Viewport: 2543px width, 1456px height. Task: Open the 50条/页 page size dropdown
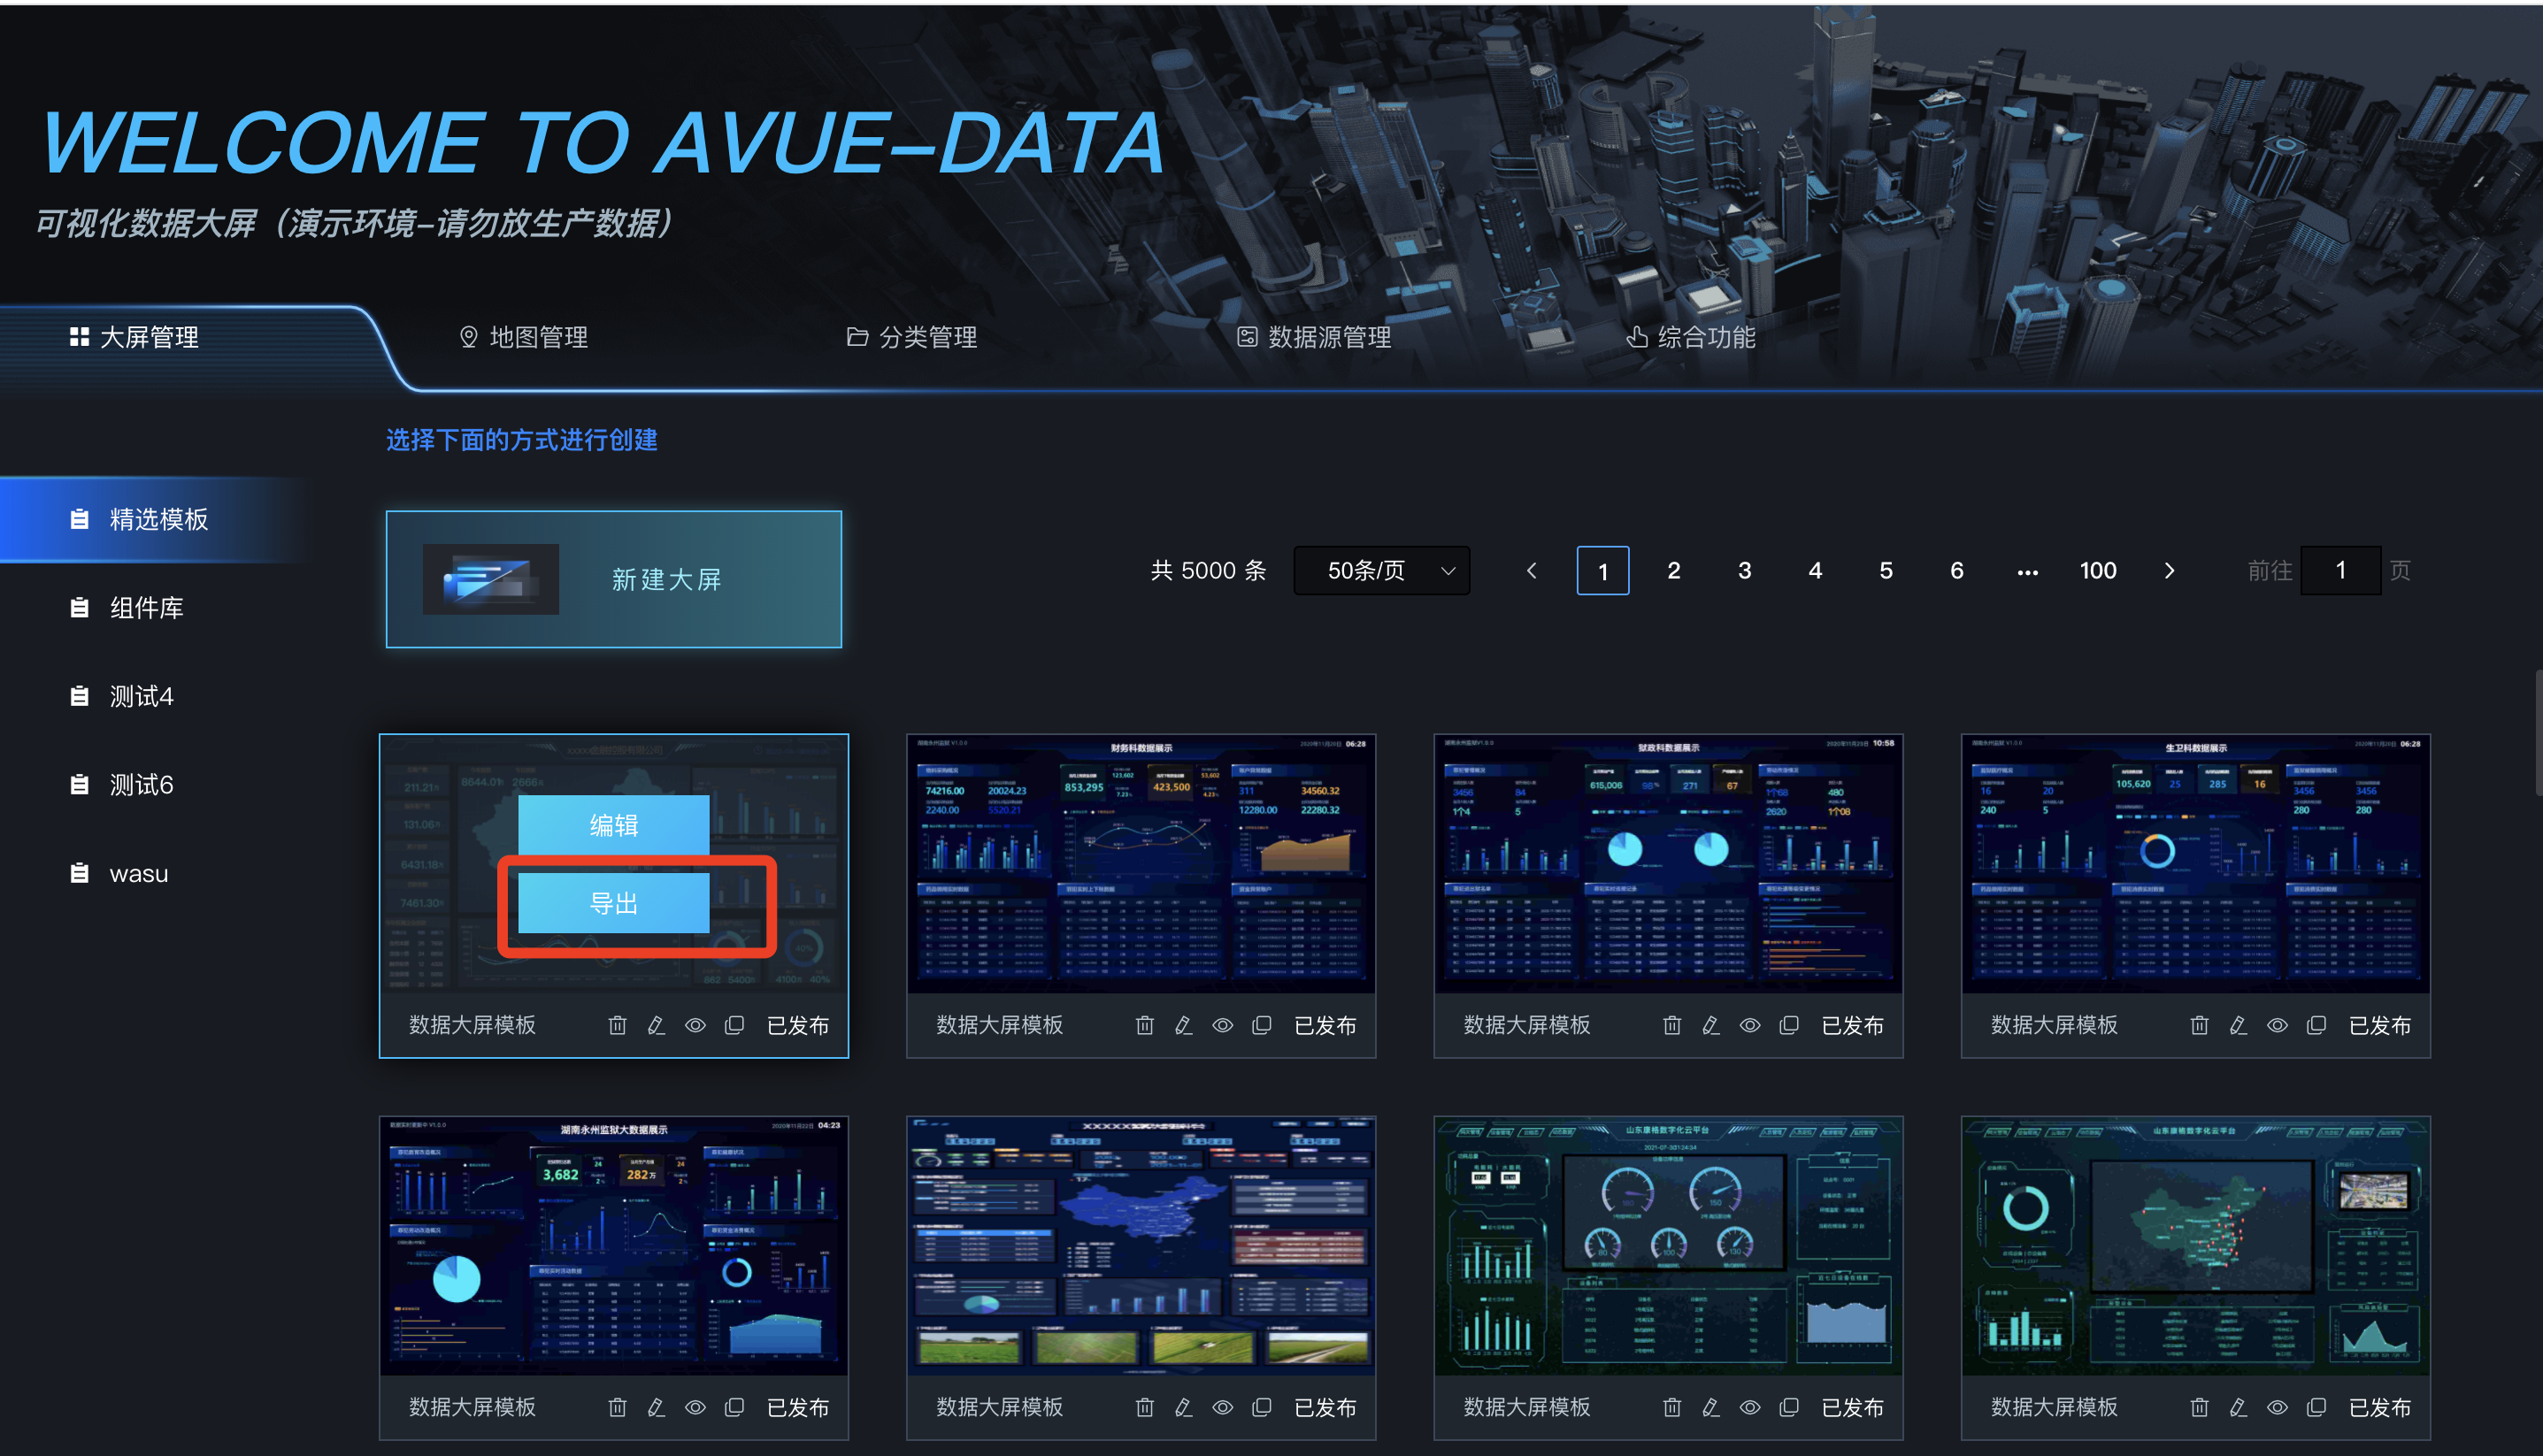pyautogui.click(x=1382, y=570)
